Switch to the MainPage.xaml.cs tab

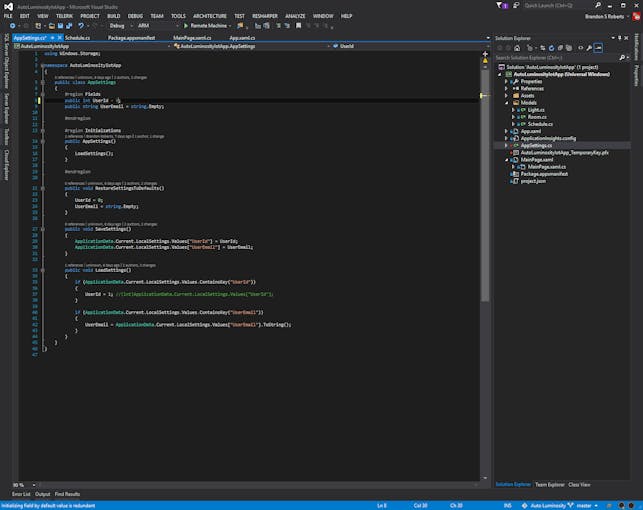point(192,38)
